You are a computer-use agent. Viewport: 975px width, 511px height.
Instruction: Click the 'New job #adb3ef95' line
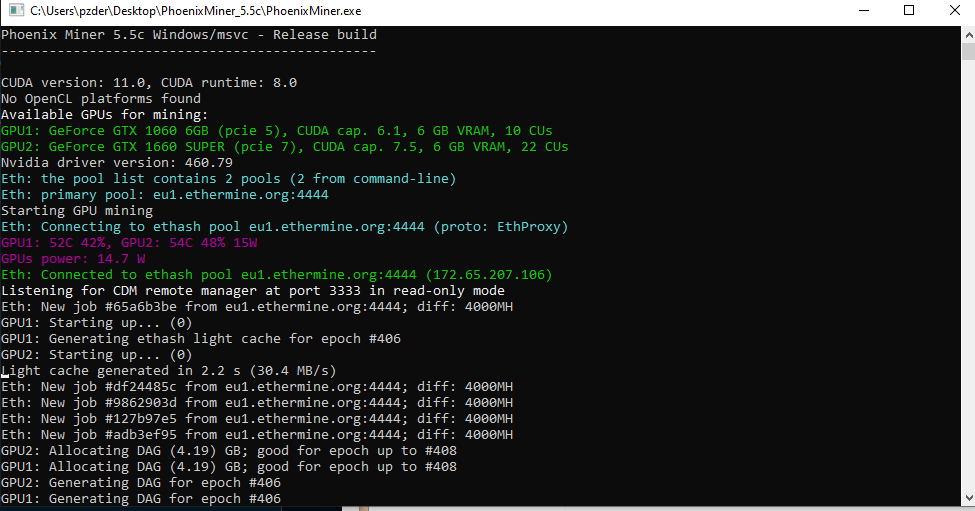click(257, 435)
